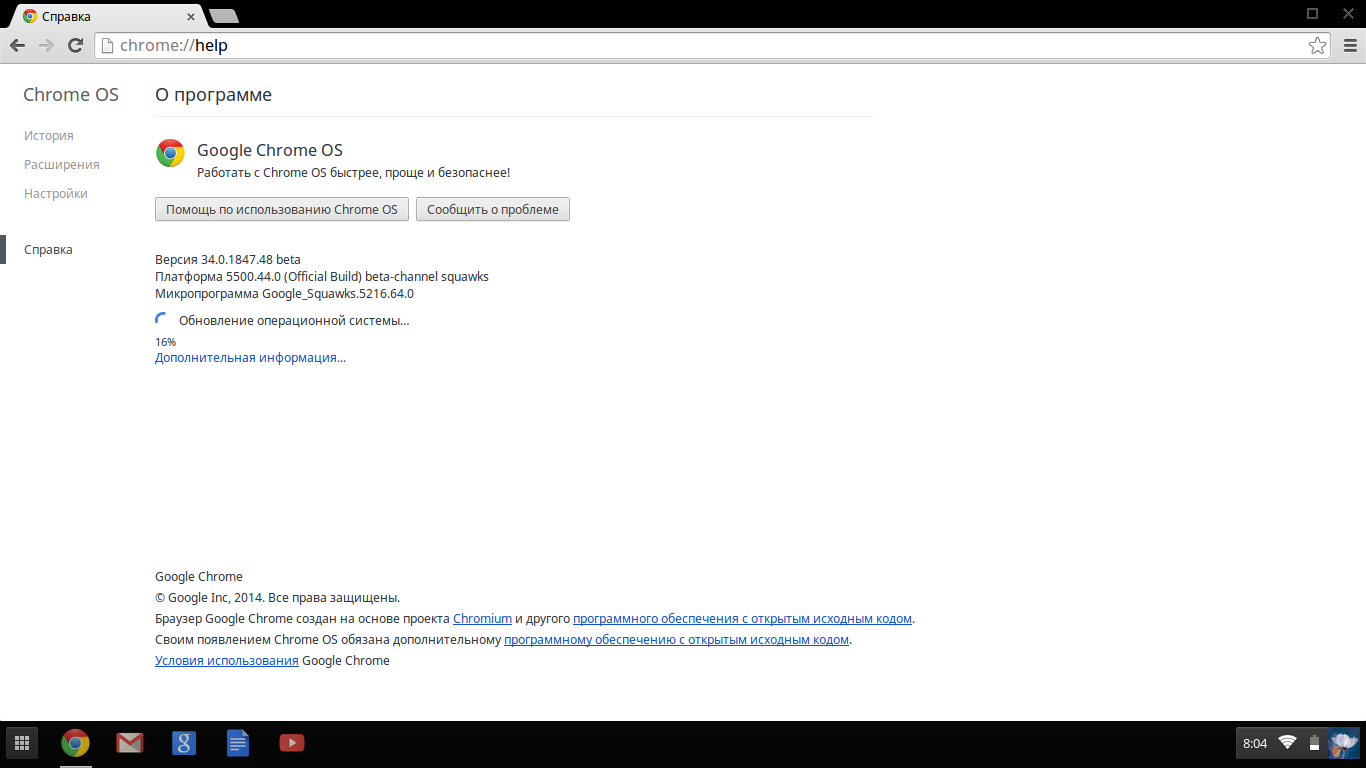
Task: Click the Работать с Chrome OS tagline text
Action: (354, 173)
